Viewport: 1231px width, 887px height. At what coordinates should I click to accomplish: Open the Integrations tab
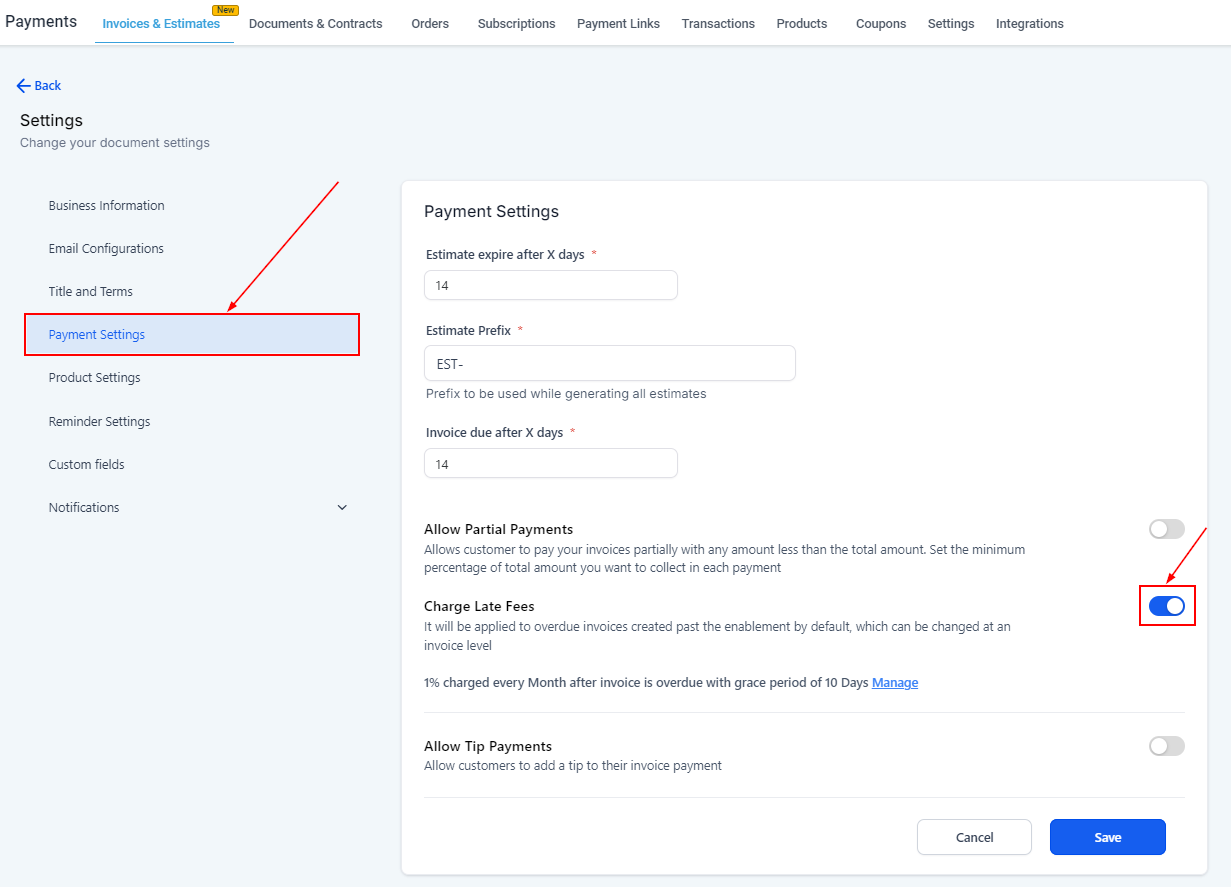click(x=1029, y=23)
